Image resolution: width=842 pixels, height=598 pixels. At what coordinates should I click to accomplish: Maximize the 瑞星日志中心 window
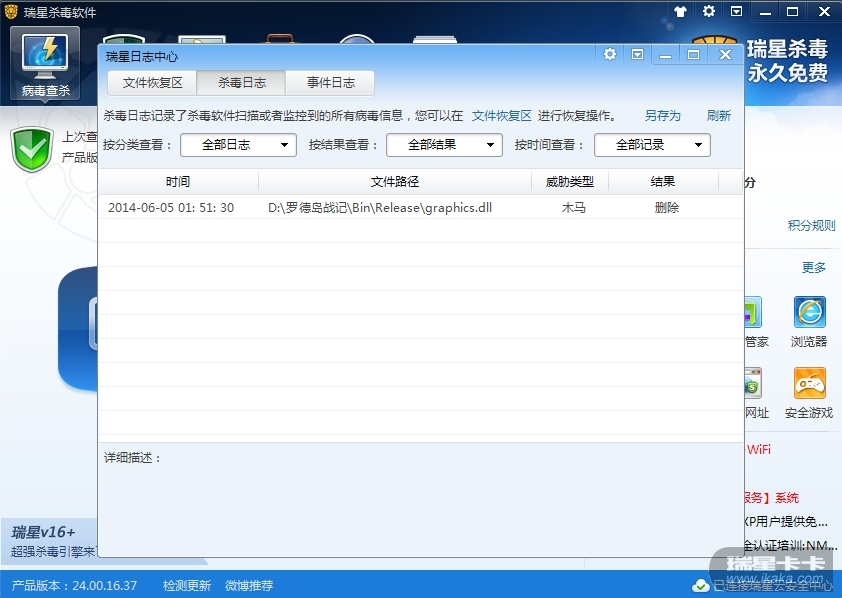[x=693, y=55]
